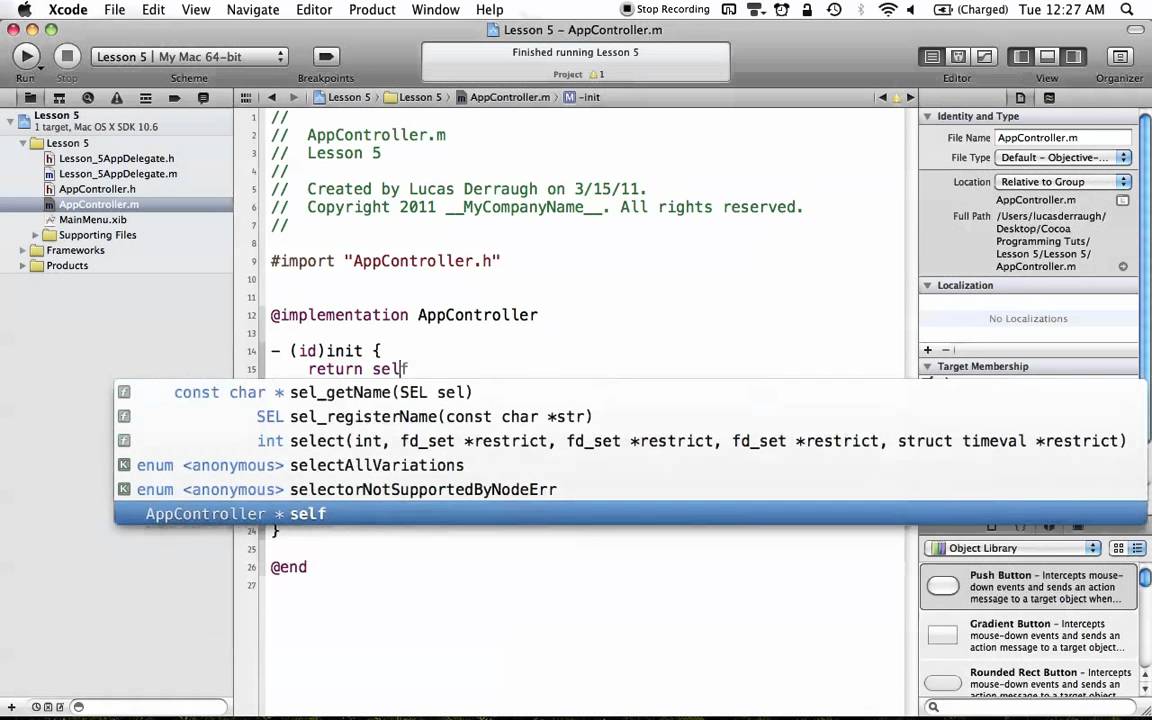Open the Product menu

coord(372,10)
